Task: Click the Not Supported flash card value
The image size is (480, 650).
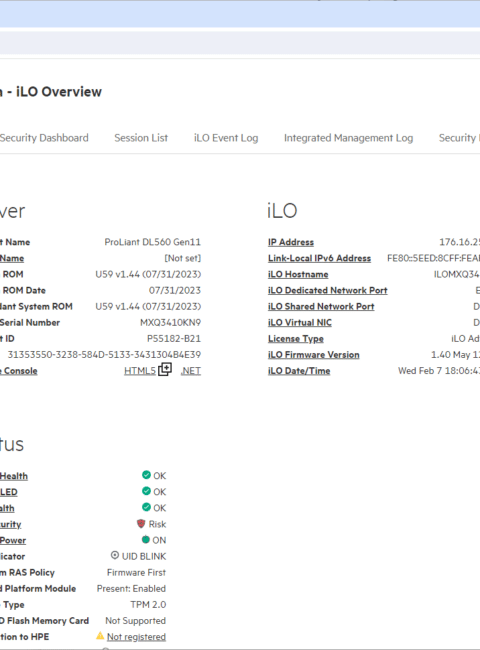Action: click(136, 621)
